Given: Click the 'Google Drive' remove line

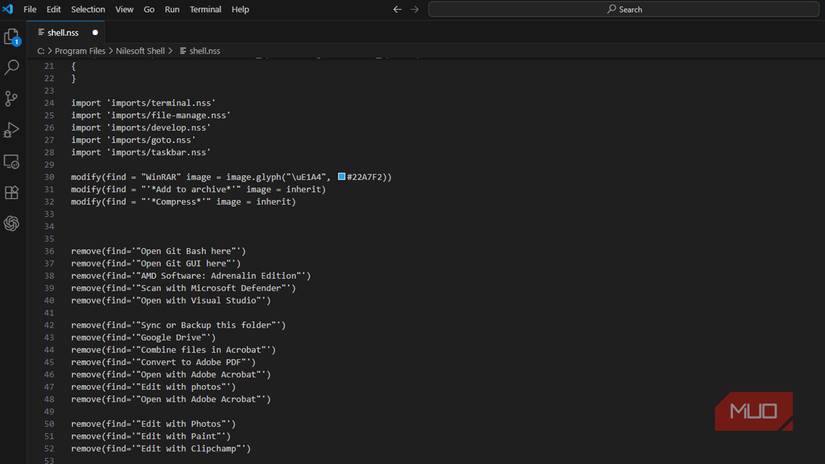Looking at the screenshot, I should click(143, 338).
